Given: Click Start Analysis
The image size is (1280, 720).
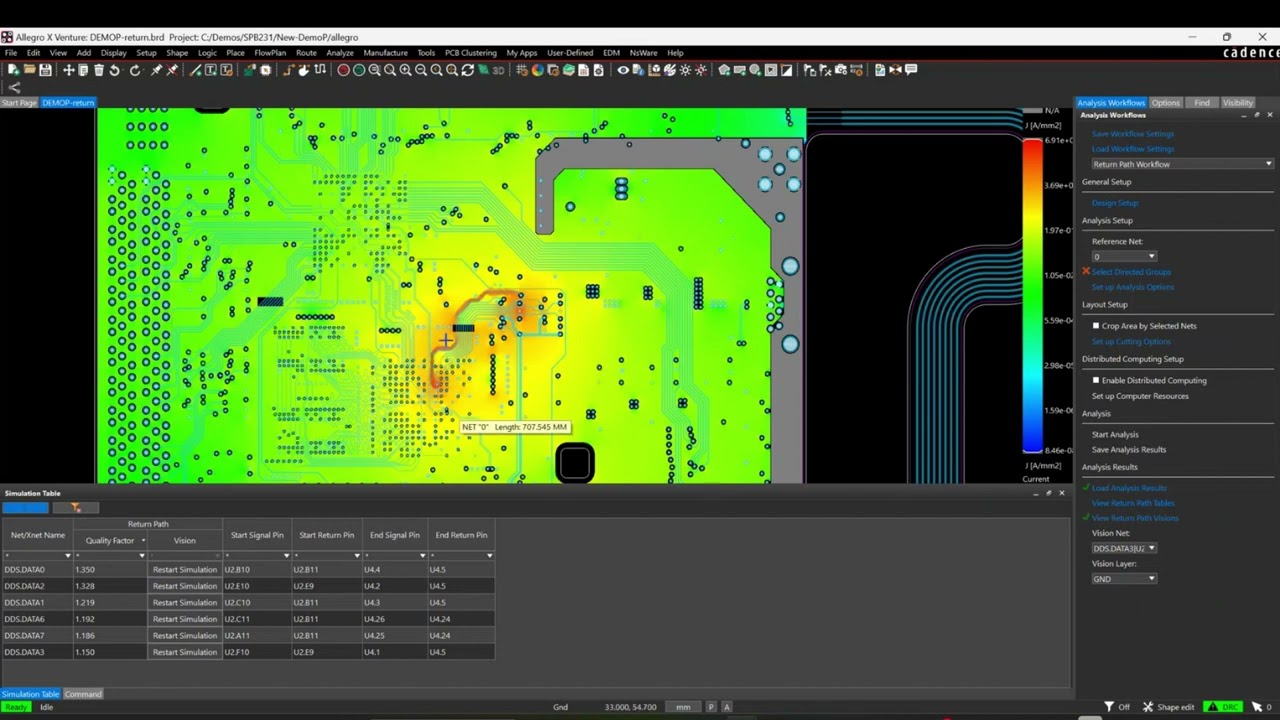Looking at the screenshot, I should click(x=1115, y=435).
